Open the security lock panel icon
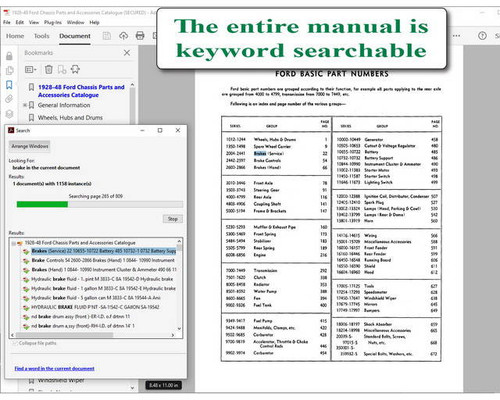 (9, 56)
